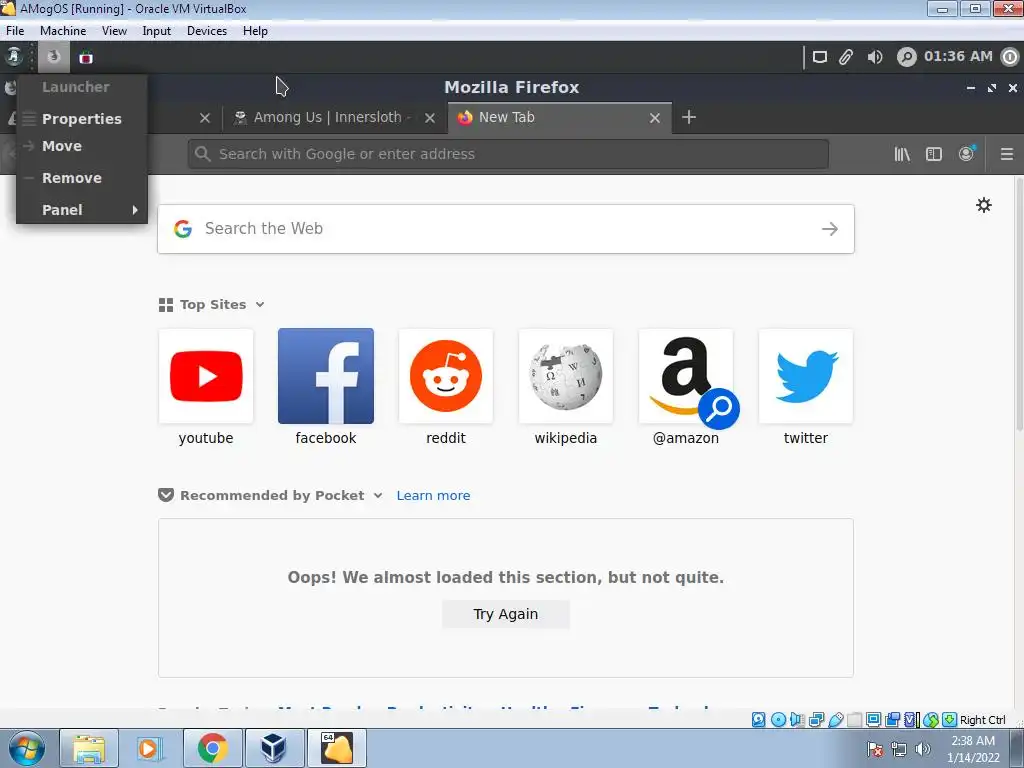1024x768 pixels.
Task: Click the Pocket shield icon
Action: [166, 495]
